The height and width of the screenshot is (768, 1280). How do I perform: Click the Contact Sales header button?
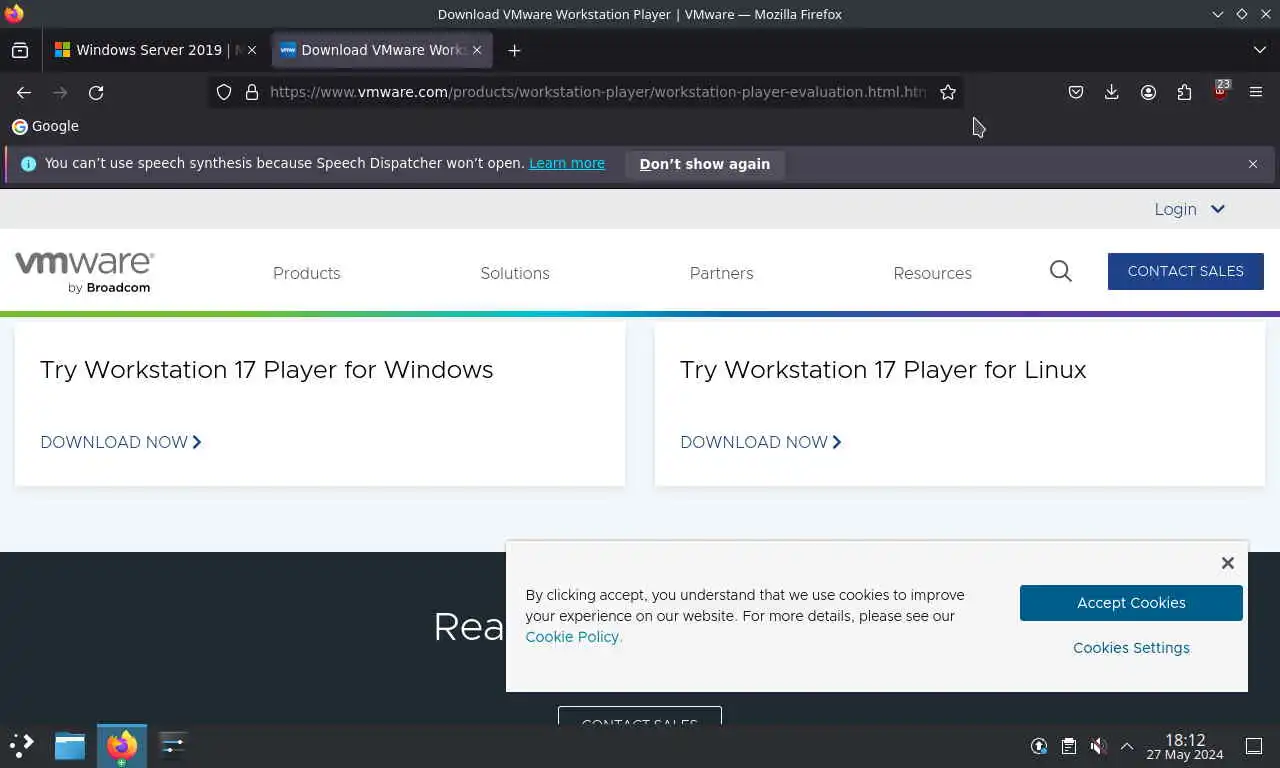point(1186,271)
